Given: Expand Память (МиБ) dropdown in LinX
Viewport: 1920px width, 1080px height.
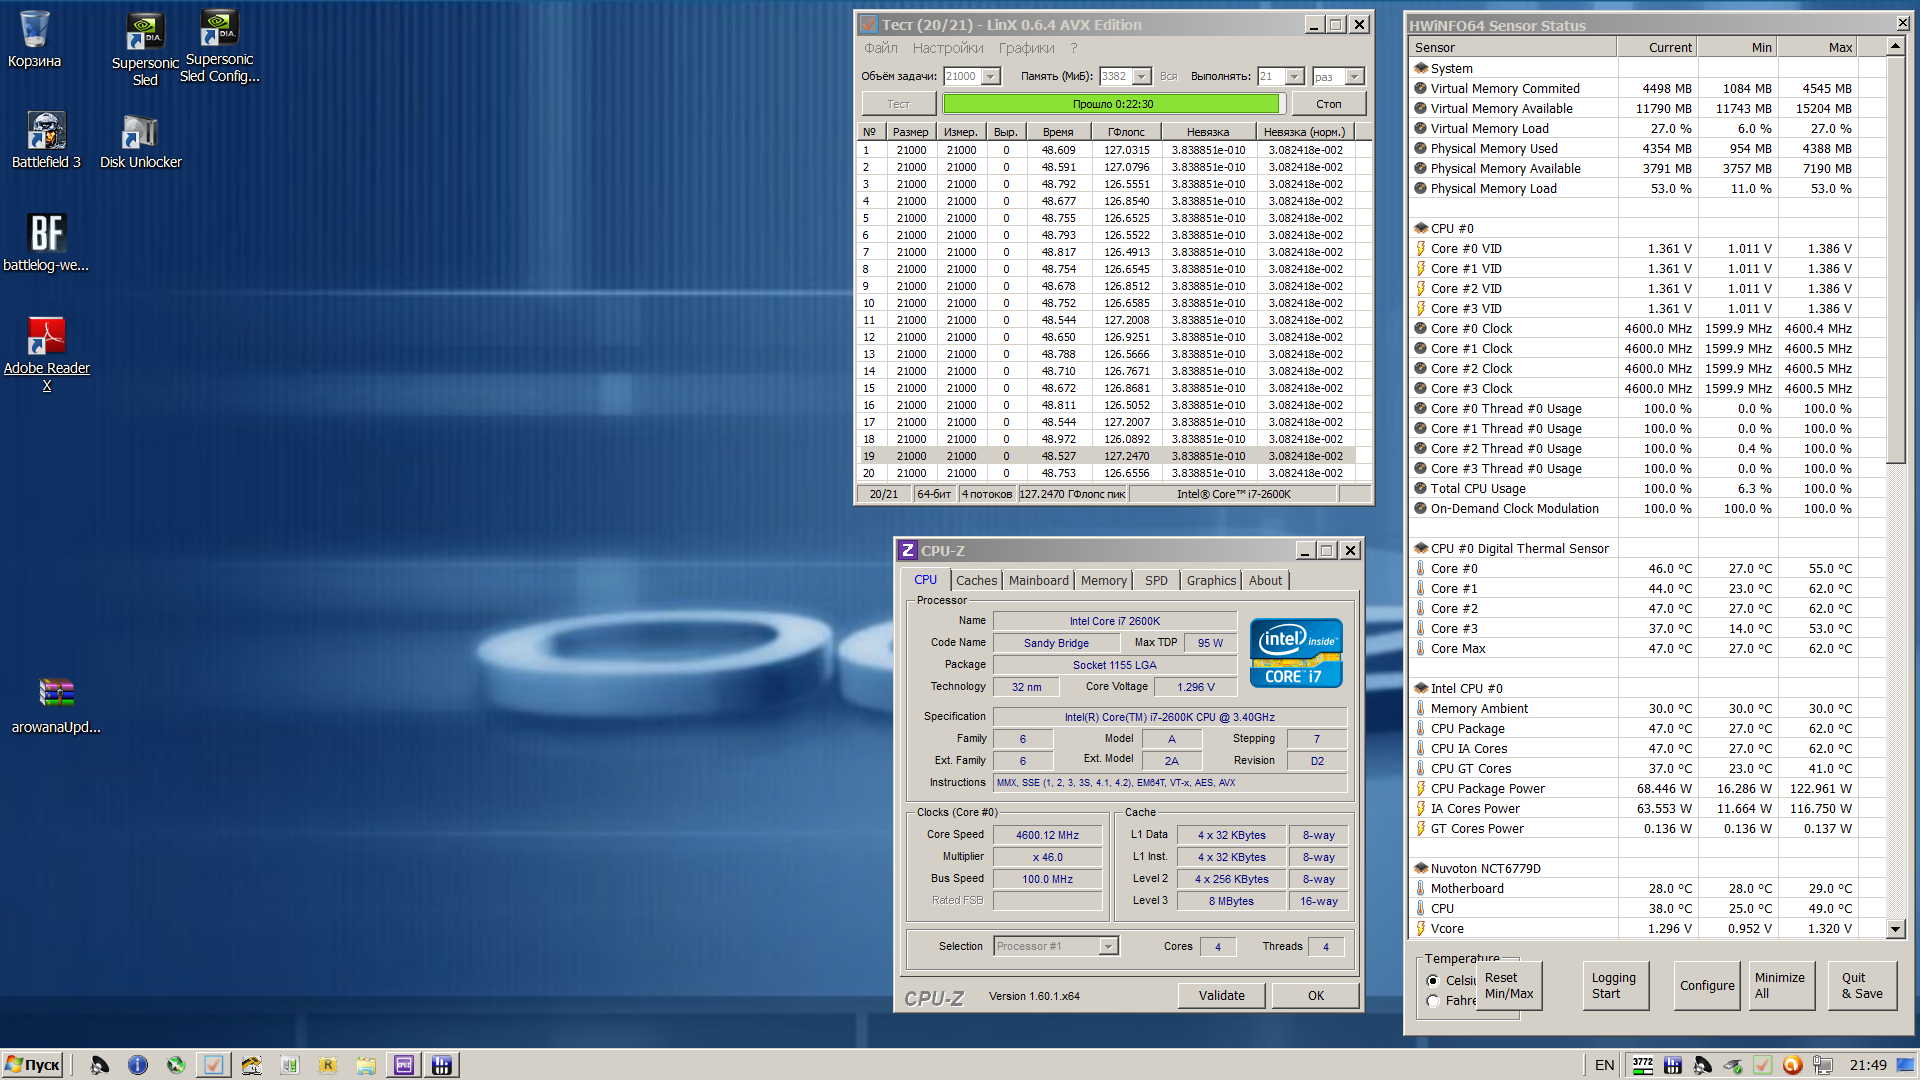Looking at the screenshot, I should 1141,77.
